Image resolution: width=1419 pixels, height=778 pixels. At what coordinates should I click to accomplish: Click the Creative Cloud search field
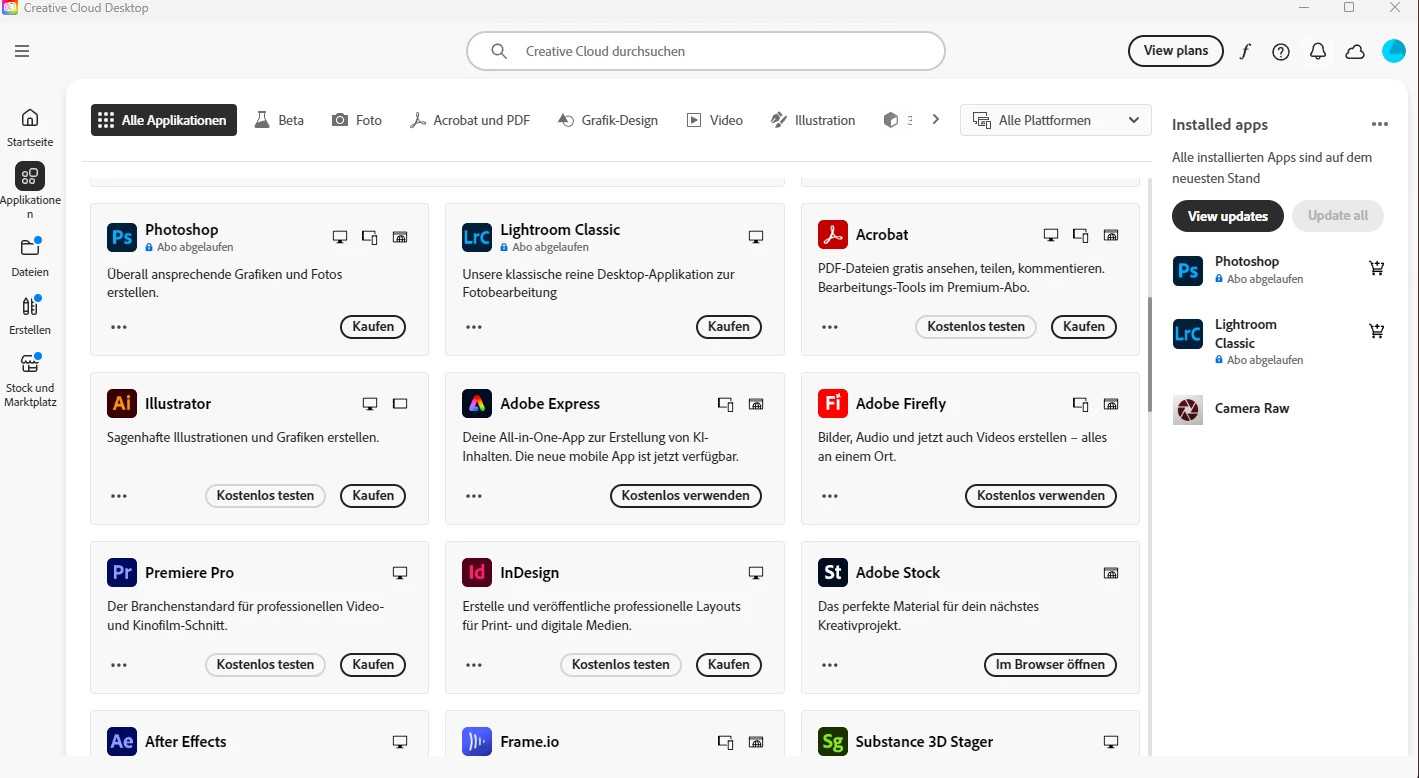(x=706, y=51)
